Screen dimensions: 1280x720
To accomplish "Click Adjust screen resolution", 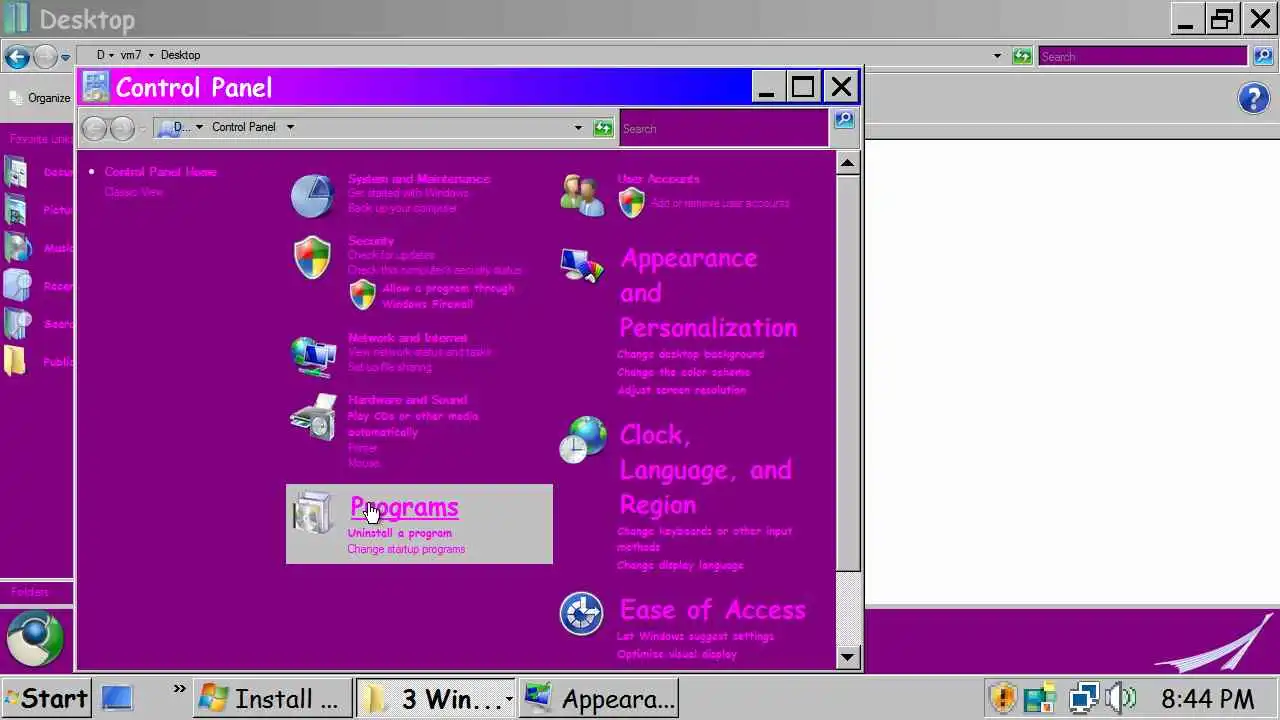I will 681,390.
